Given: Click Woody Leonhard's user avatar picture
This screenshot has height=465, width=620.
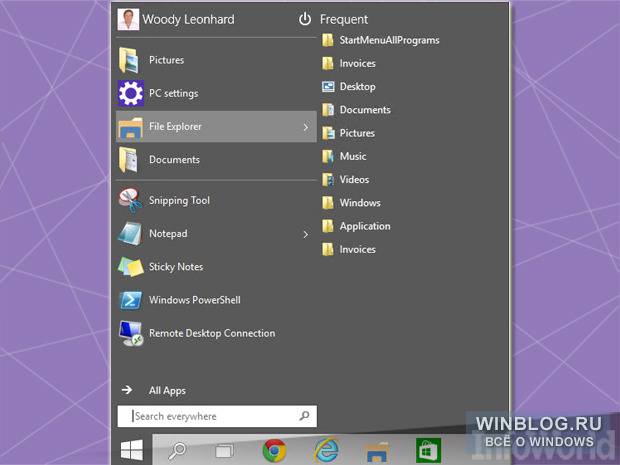Looking at the screenshot, I should [x=128, y=19].
